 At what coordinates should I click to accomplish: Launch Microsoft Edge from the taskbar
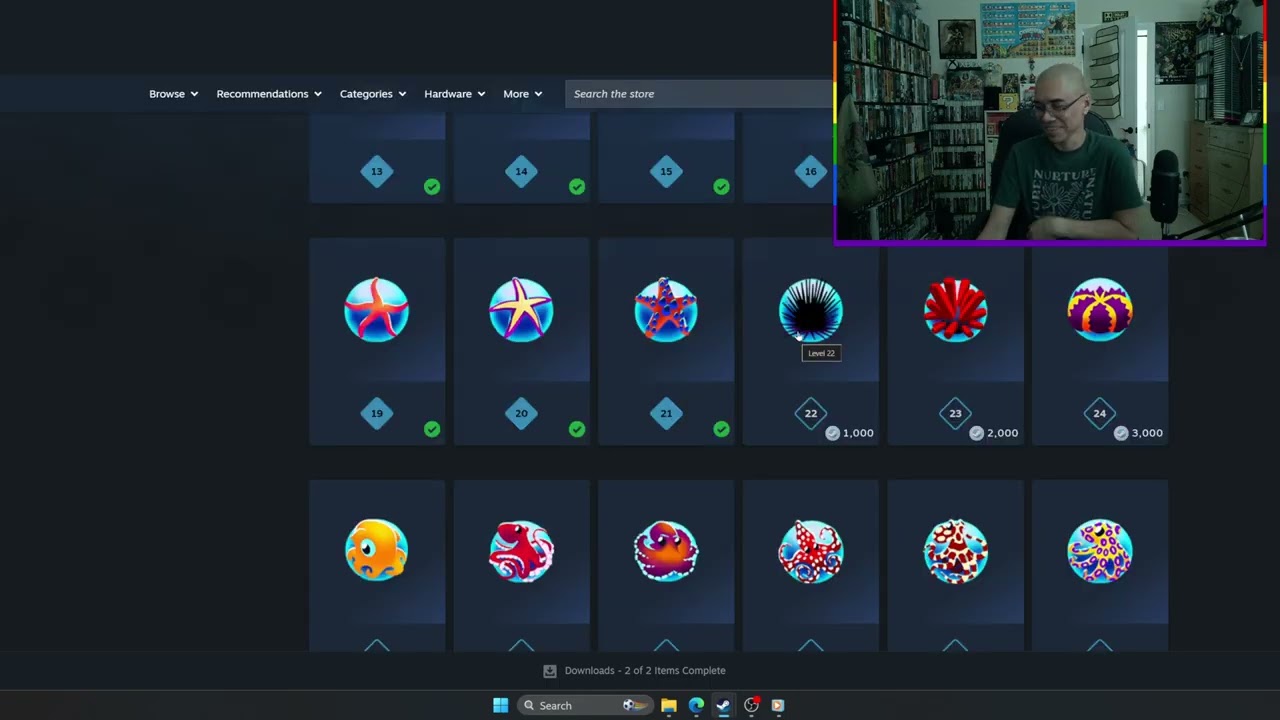(696, 705)
